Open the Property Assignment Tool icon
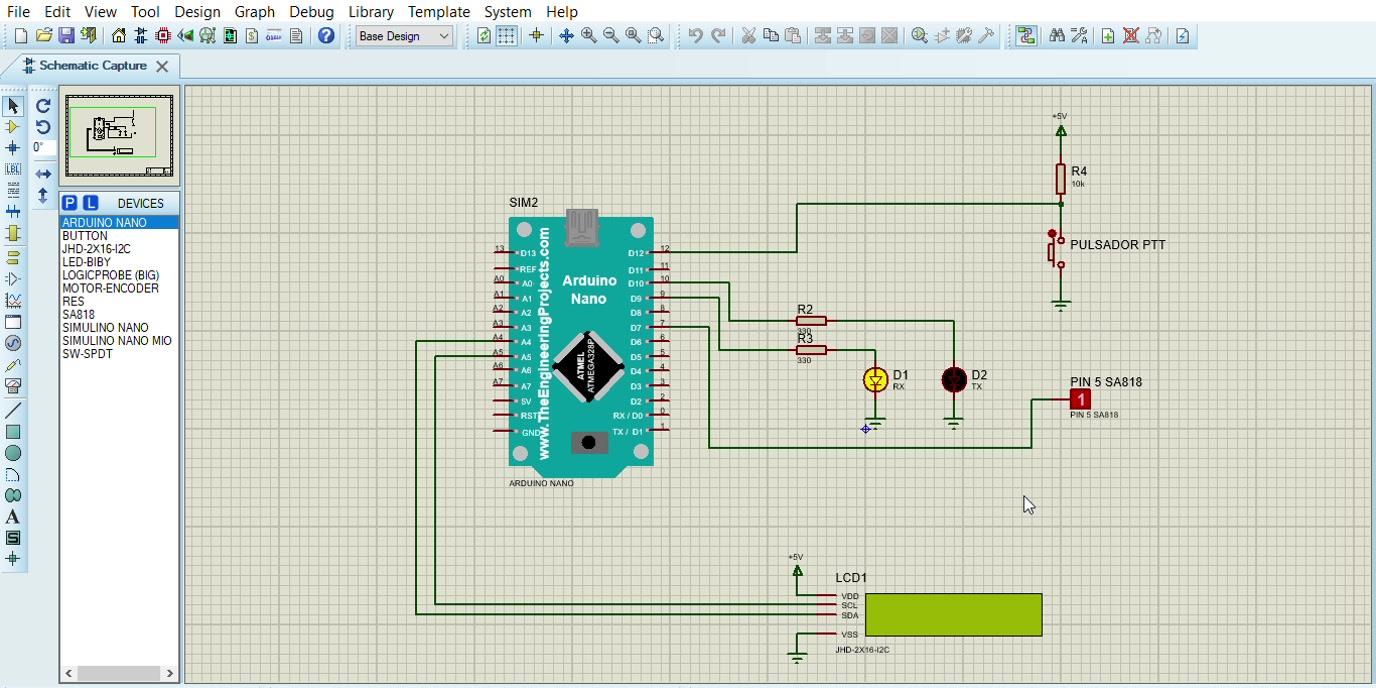This screenshot has width=1376, height=688. click(x=1079, y=36)
